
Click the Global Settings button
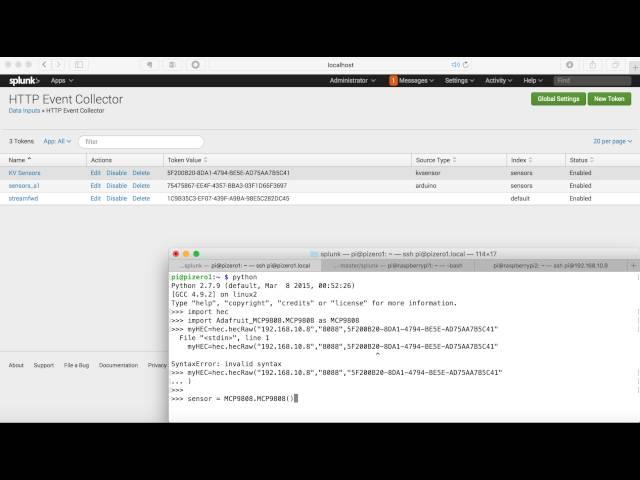pos(558,99)
